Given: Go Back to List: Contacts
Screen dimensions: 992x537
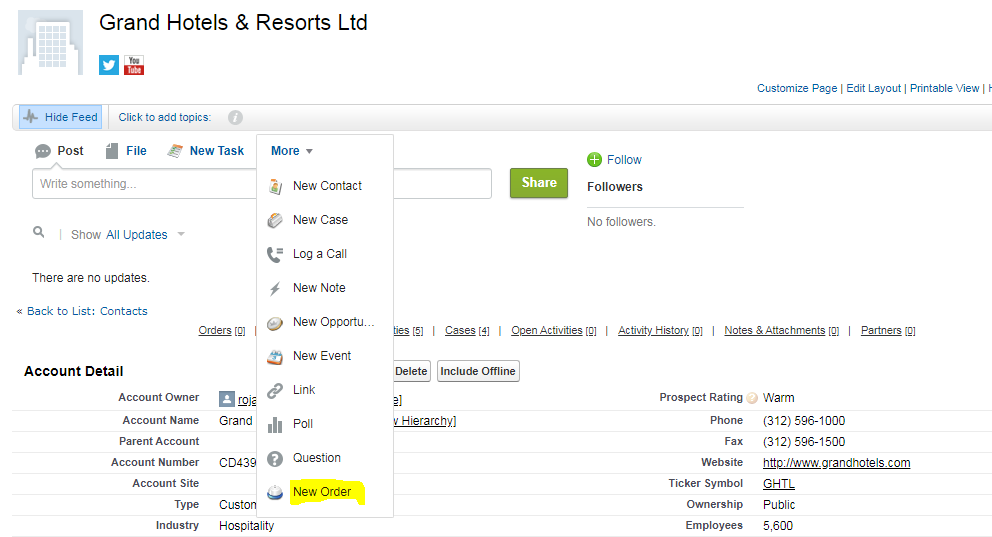Looking at the screenshot, I should (x=87, y=311).
